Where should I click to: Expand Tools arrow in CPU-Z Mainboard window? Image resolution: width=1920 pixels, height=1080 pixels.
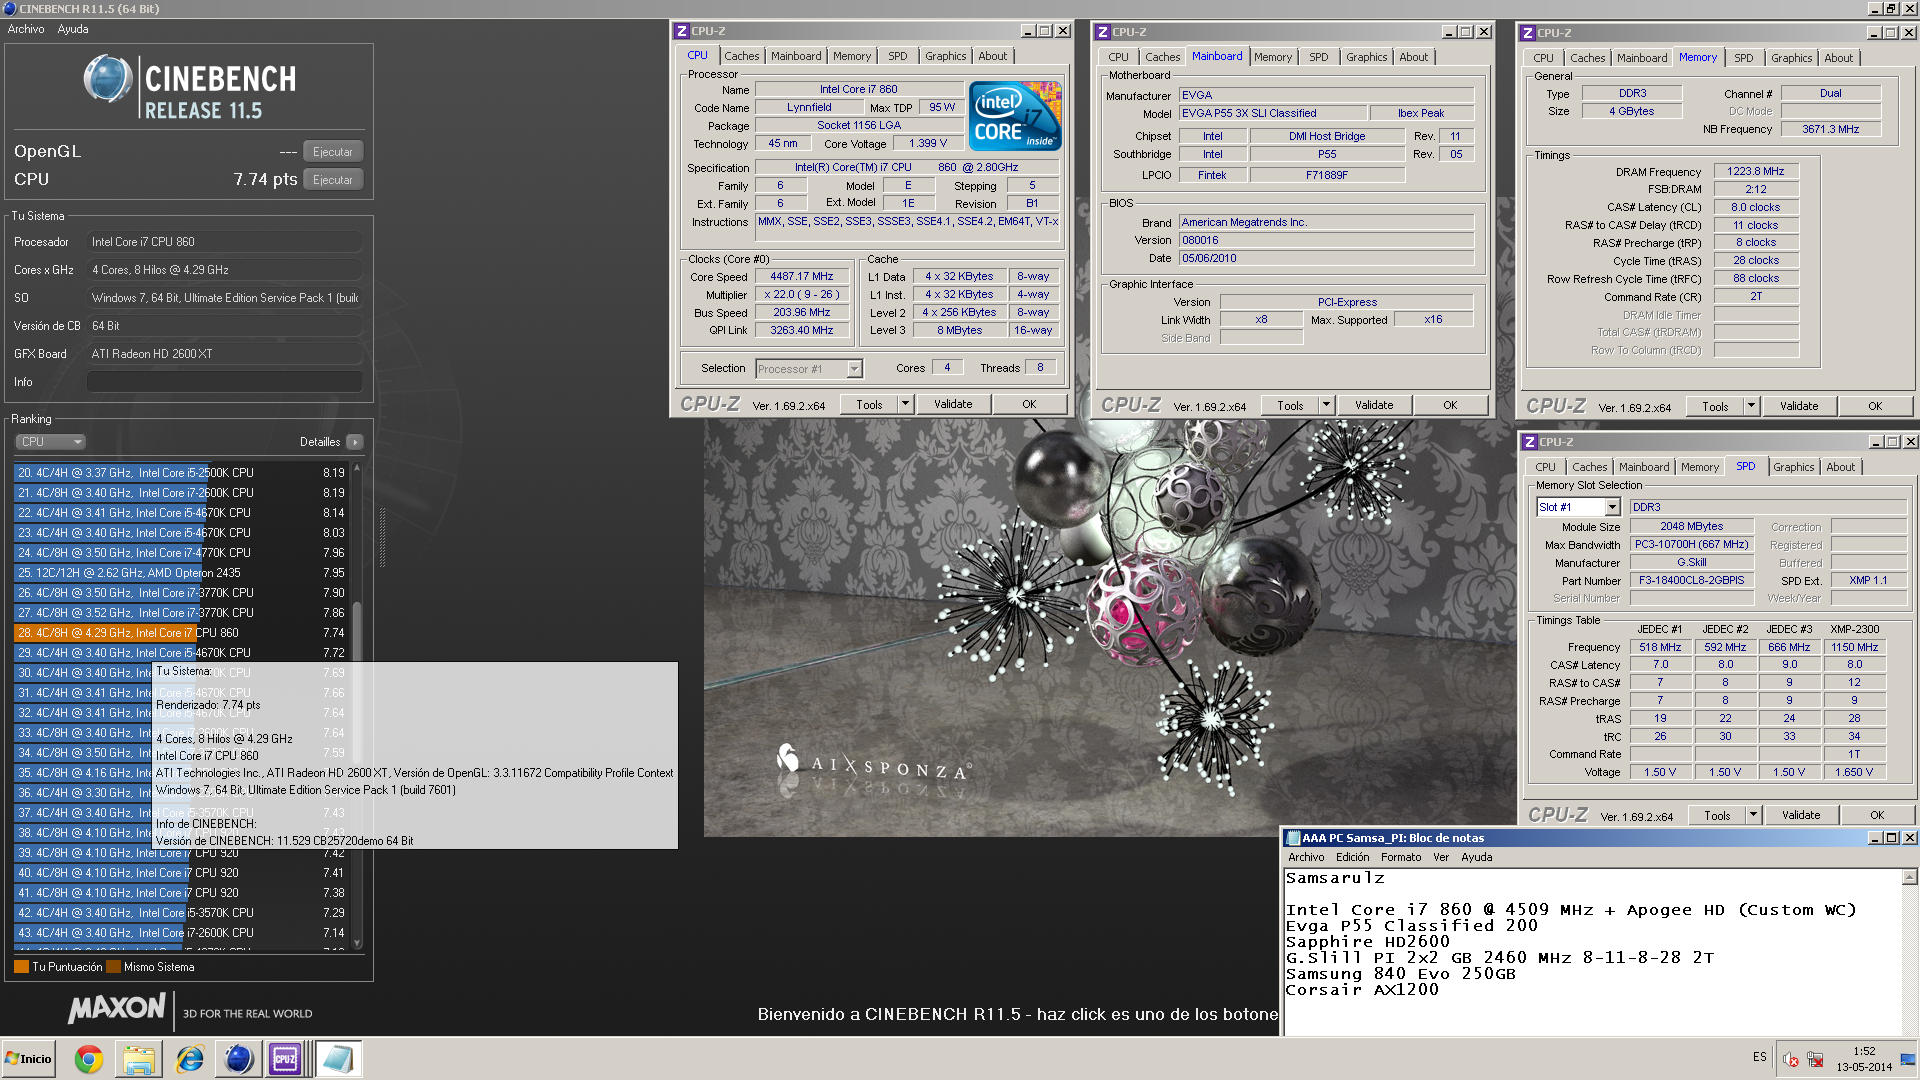(1326, 405)
